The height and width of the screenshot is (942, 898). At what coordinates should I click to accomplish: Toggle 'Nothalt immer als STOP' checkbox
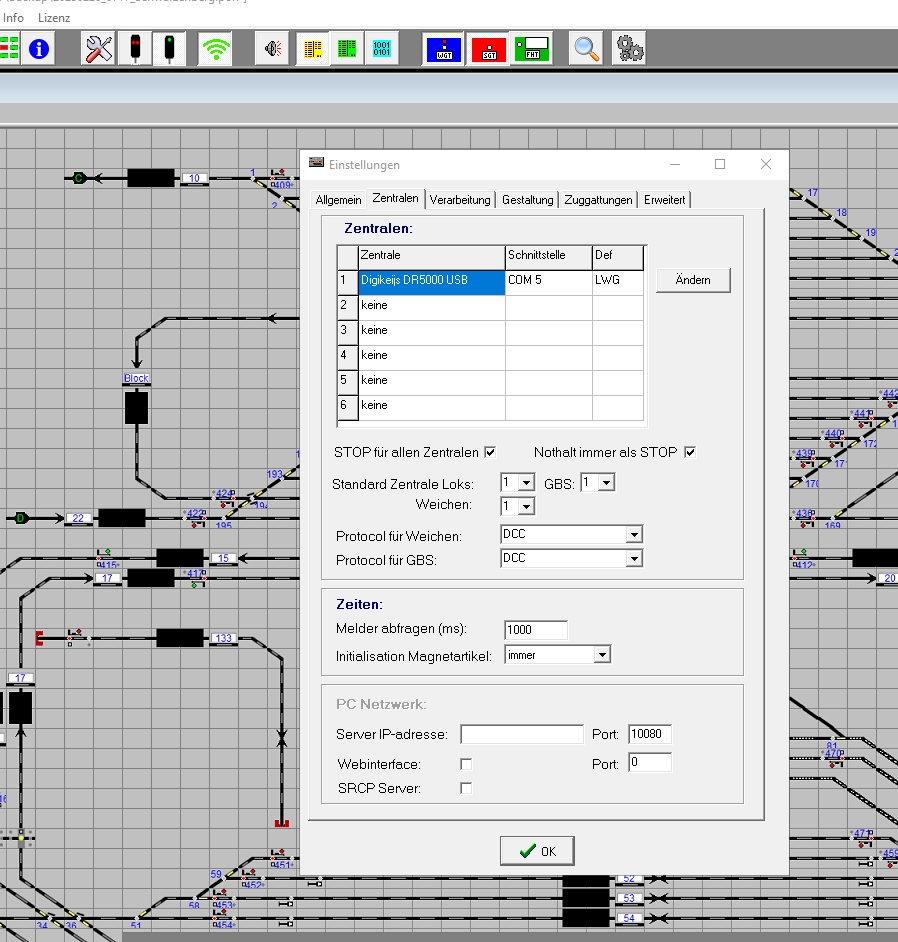690,452
